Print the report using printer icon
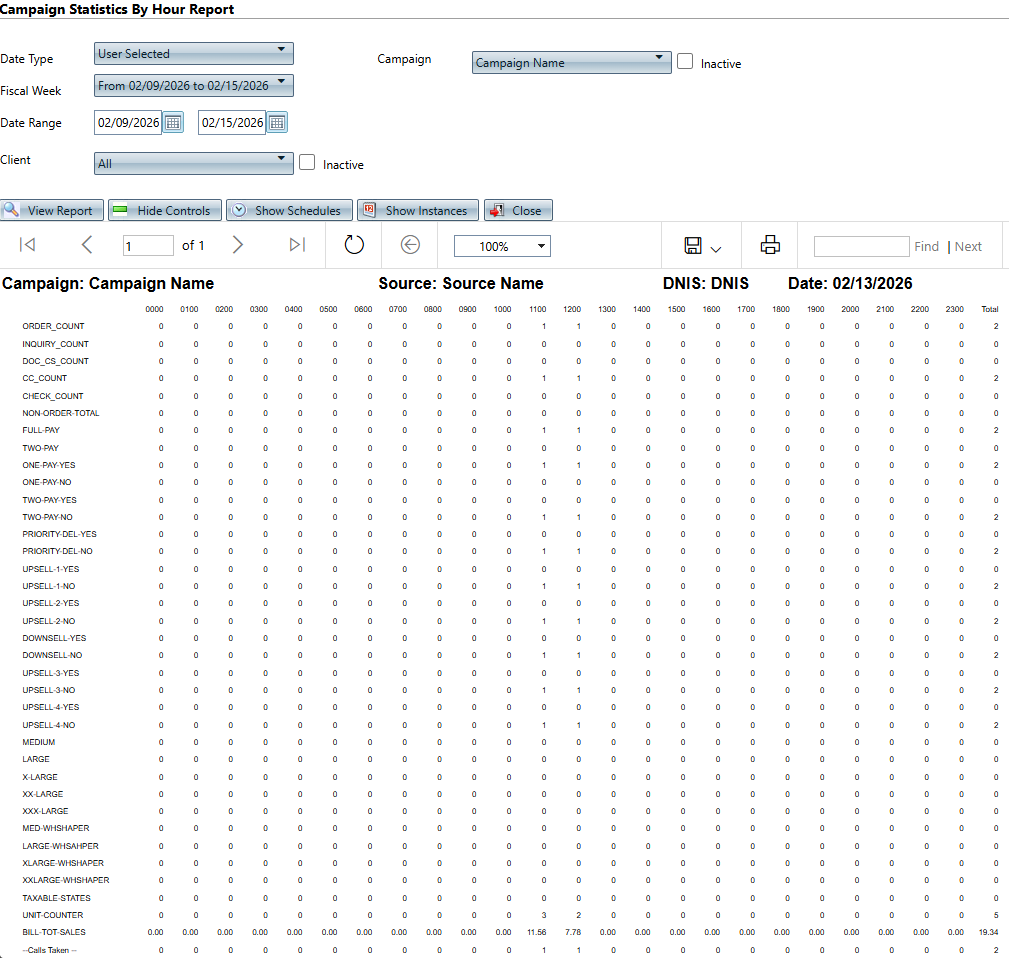The width and height of the screenshot is (1009, 958). pyautogui.click(x=769, y=245)
